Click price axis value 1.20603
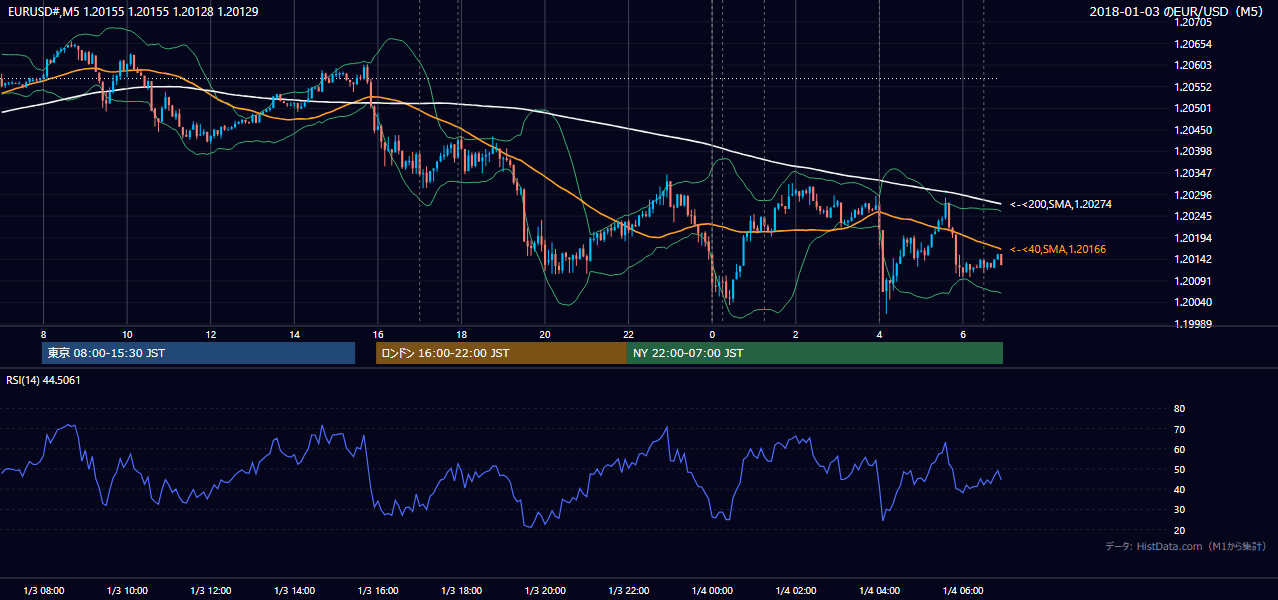 tap(1194, 65)
